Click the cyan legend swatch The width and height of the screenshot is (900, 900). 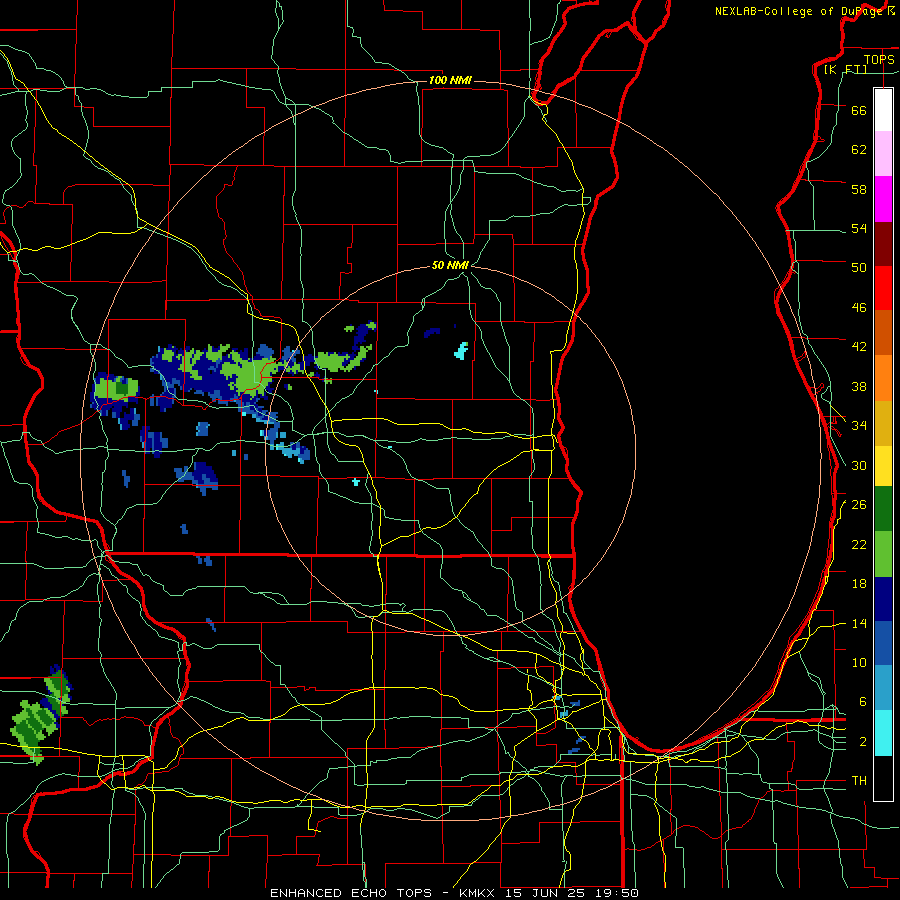pos(883,733)
